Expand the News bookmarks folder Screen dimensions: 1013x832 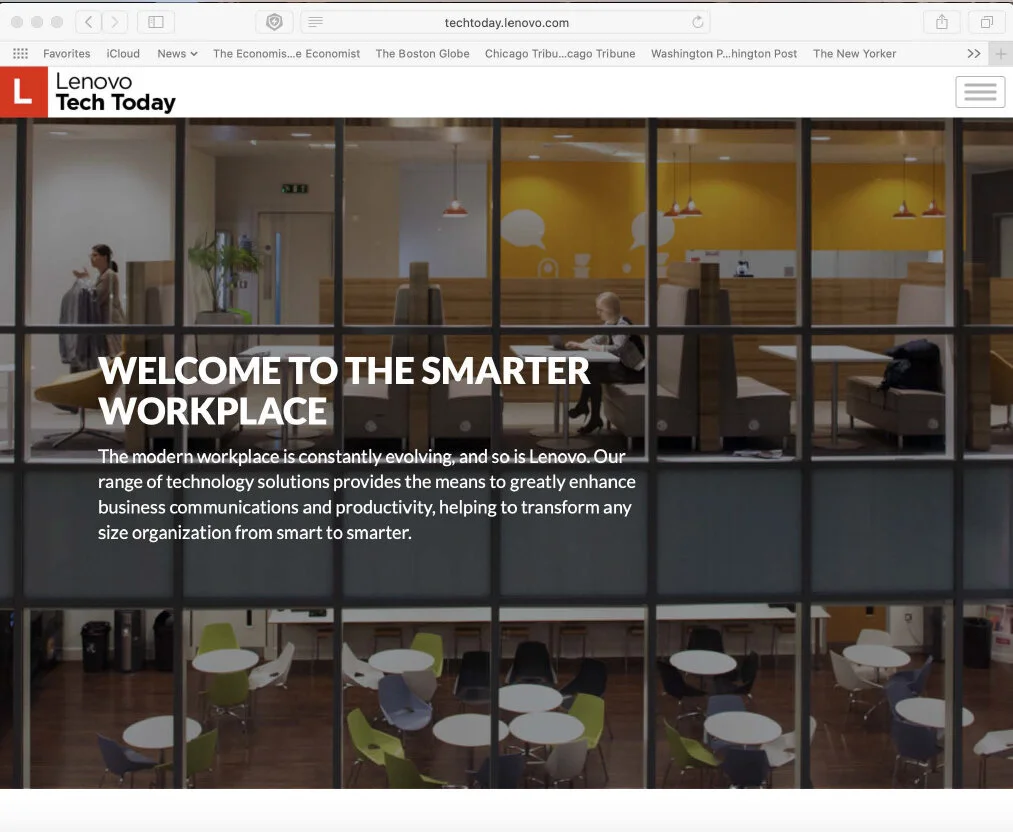click(x=177, y=54)
